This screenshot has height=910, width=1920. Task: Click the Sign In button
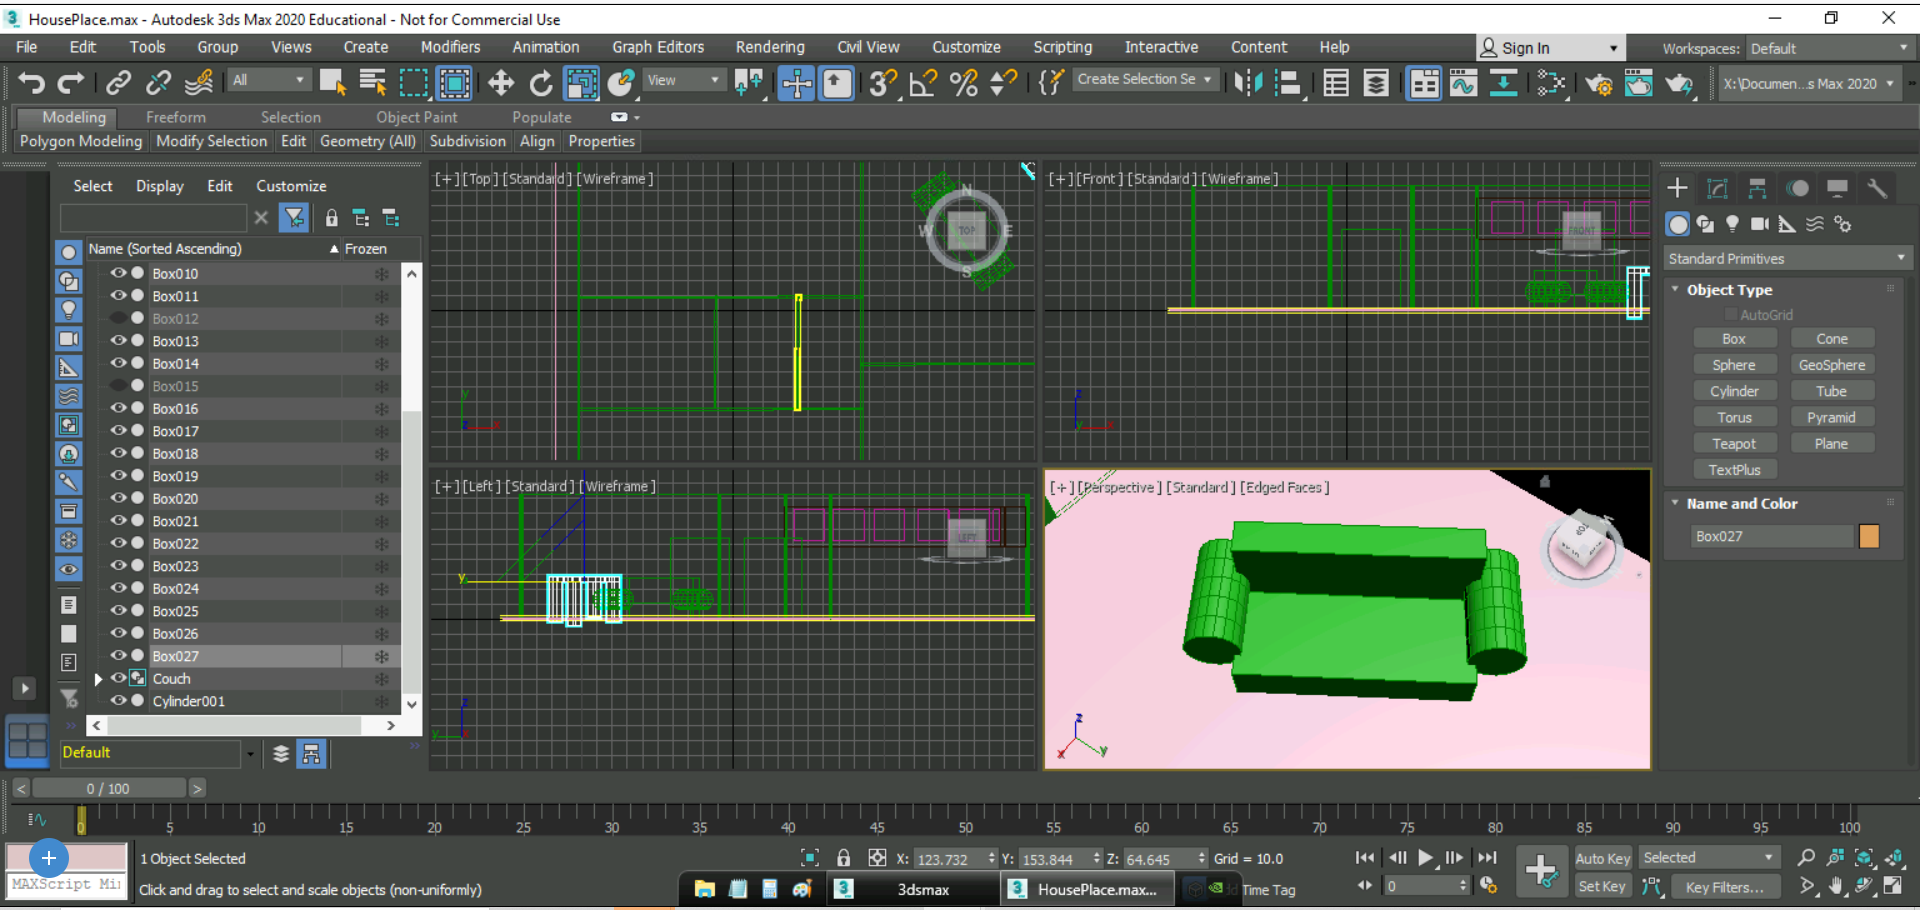pos(1550,48)
